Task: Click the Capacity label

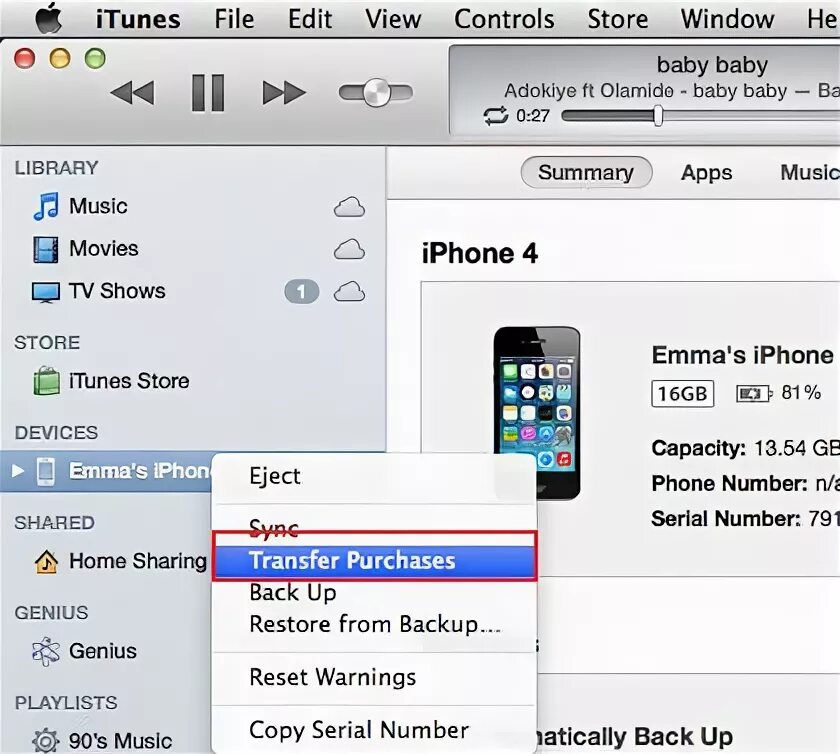Action: click(698, 449)
